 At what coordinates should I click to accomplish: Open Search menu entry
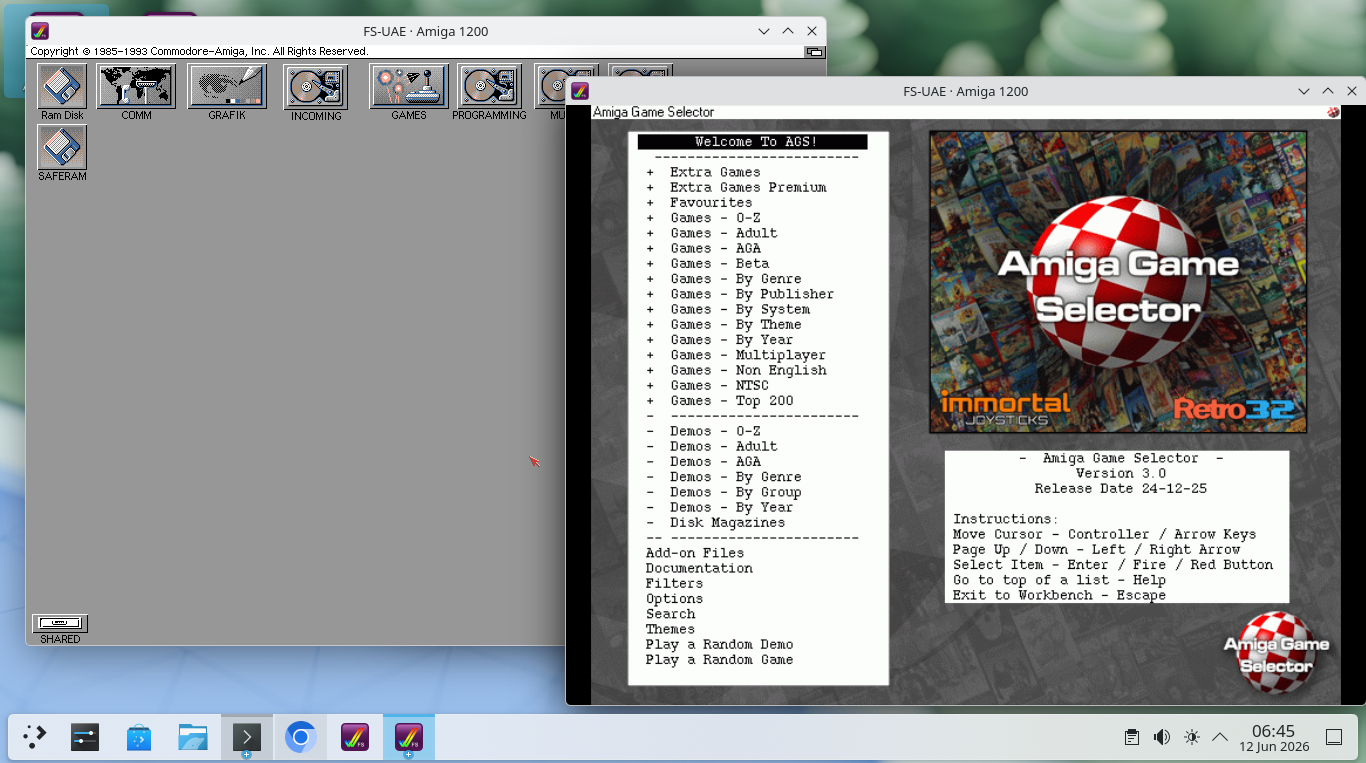(x=670, y=614)
